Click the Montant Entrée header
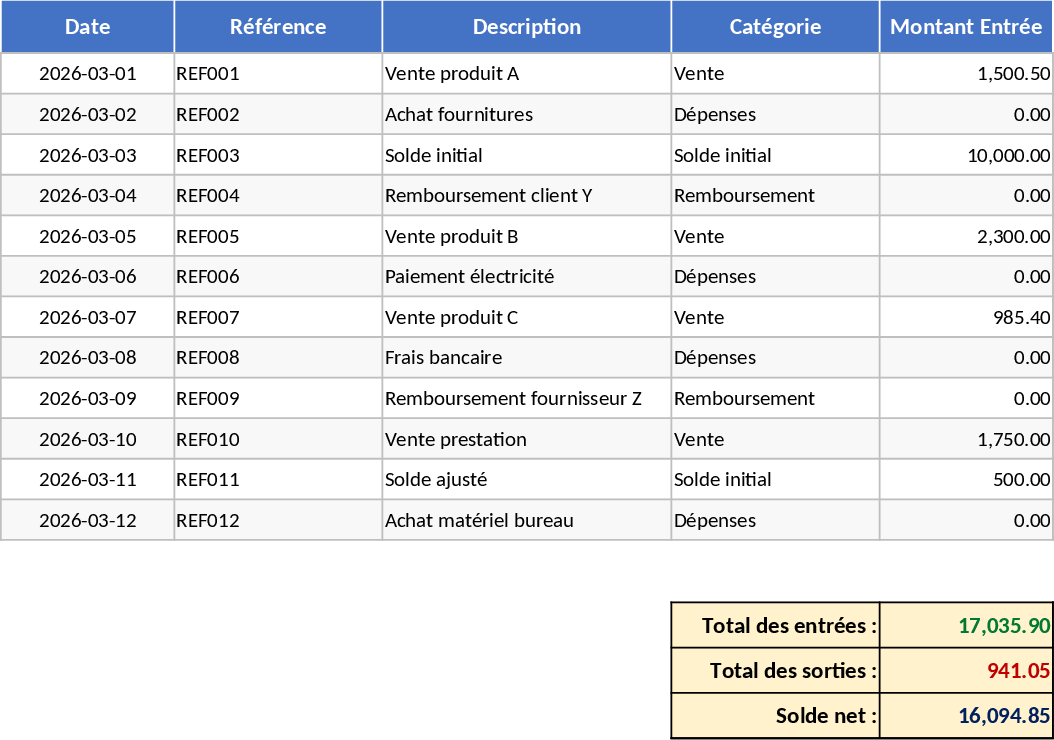The image size is (1054, 740). pos(966,27)
